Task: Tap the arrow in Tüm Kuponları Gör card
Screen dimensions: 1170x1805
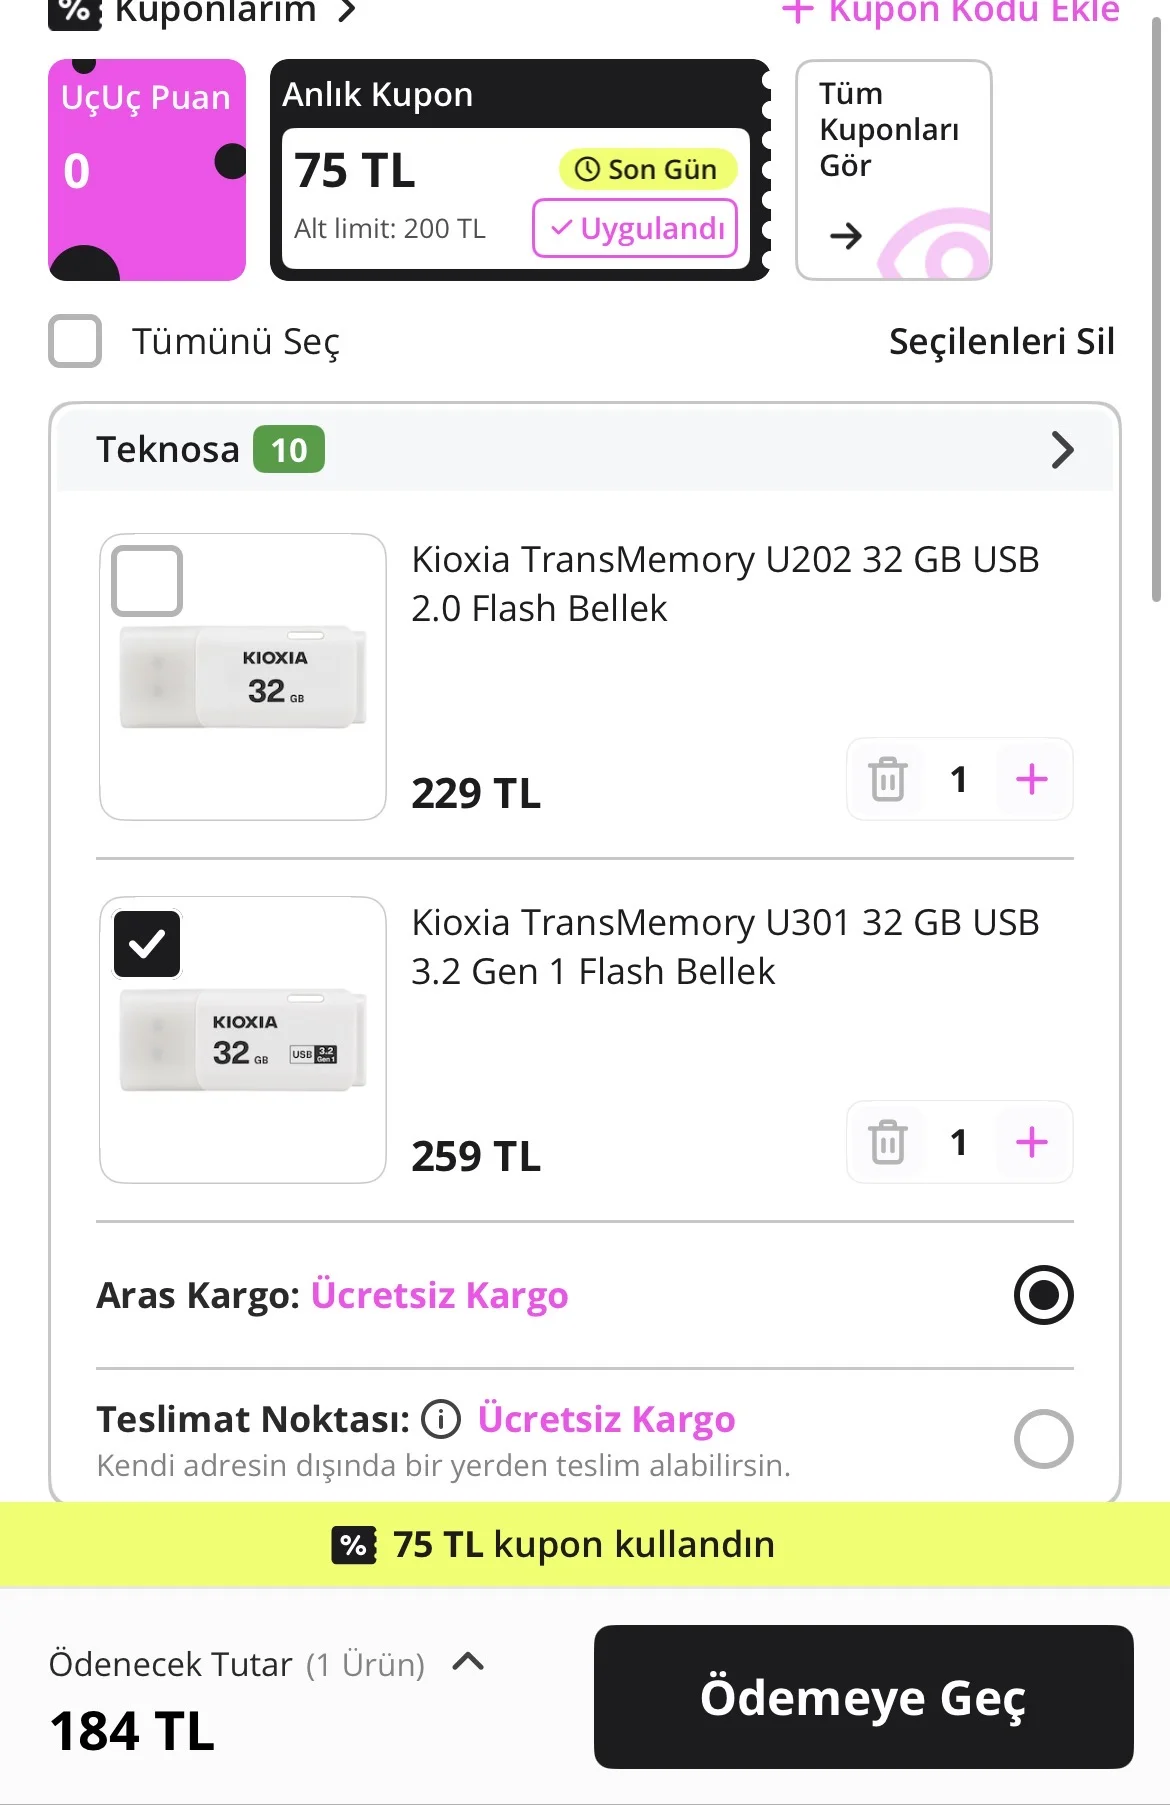Action: (846, 236)
